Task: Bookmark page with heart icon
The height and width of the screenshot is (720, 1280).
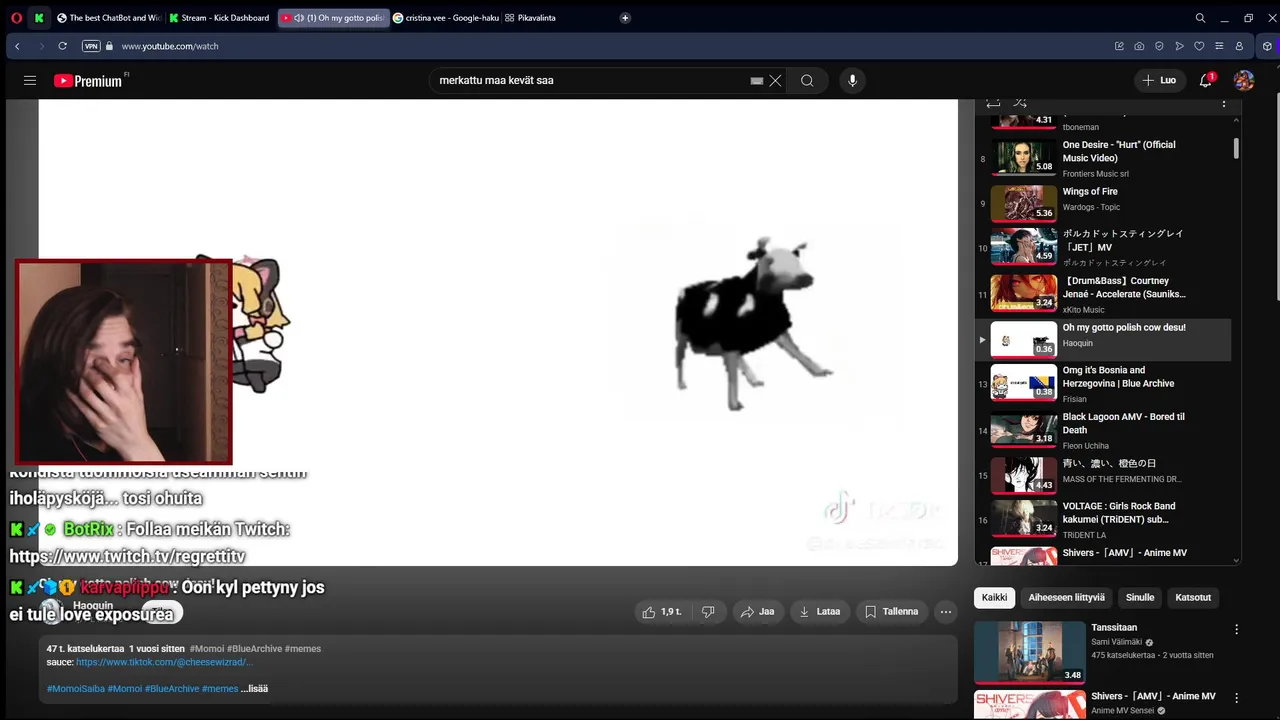Action: 1199,46
